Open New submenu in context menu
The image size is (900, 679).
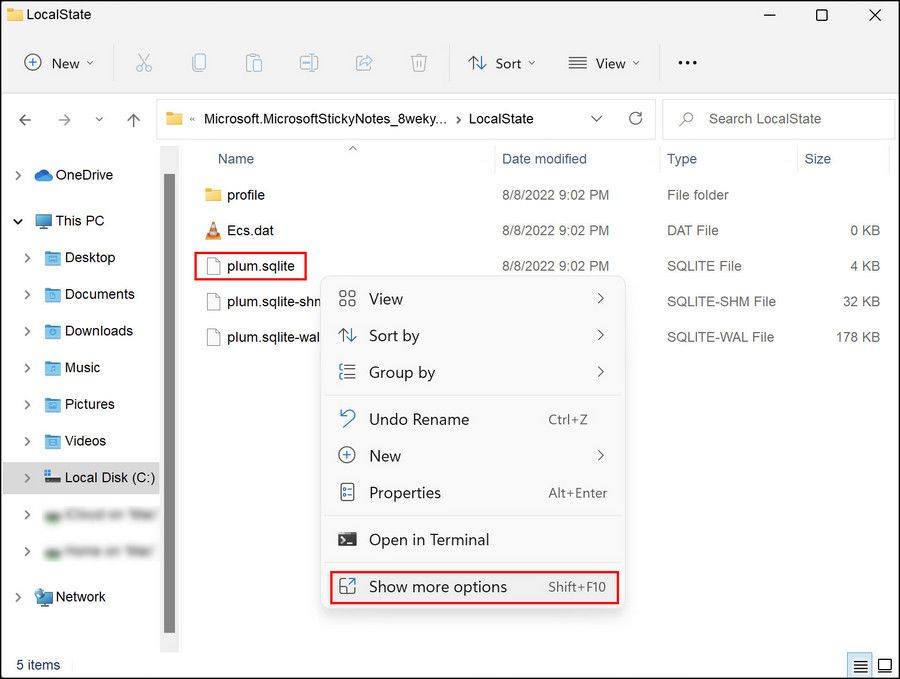click(x=473, y=456)
